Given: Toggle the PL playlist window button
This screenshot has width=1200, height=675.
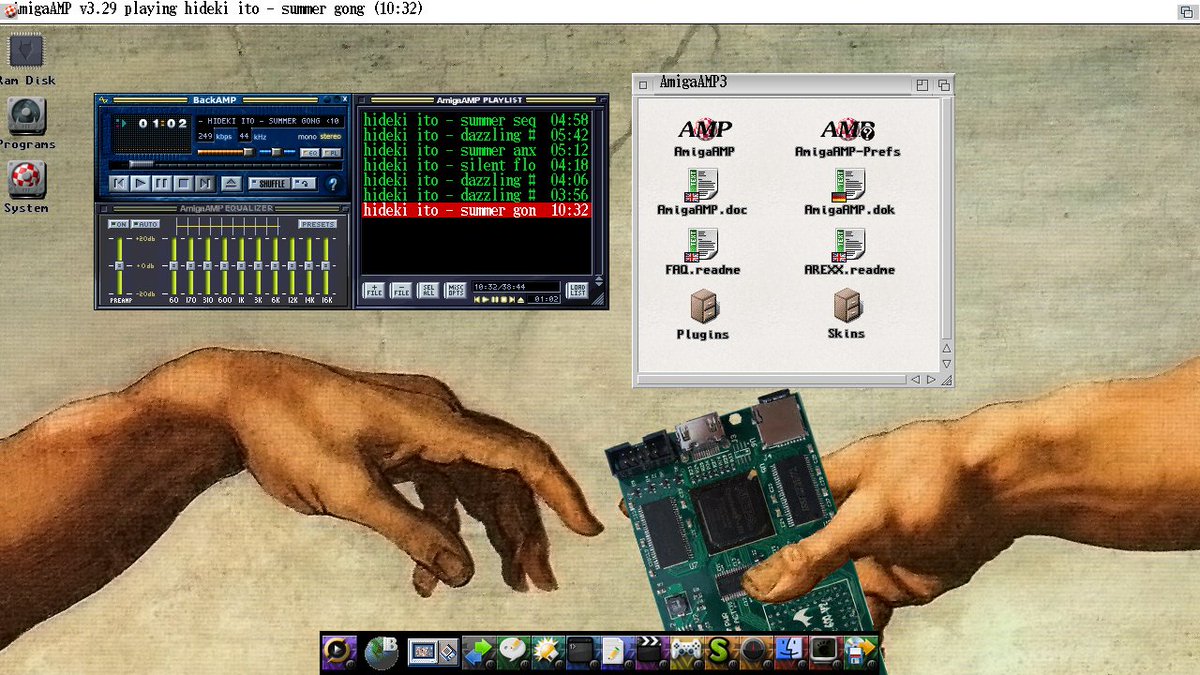Looking at the screenshot, I should tap(331, 153).
